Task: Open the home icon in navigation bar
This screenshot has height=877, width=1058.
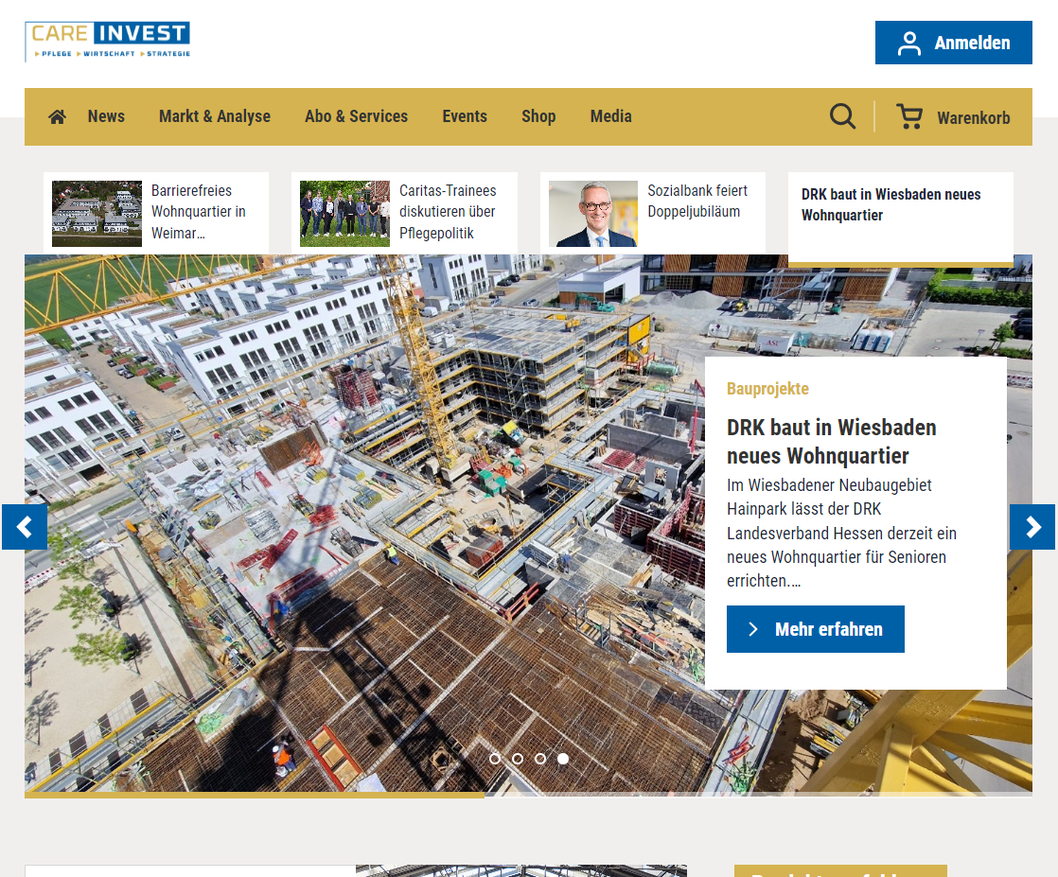Action: (x=57, y=117)
